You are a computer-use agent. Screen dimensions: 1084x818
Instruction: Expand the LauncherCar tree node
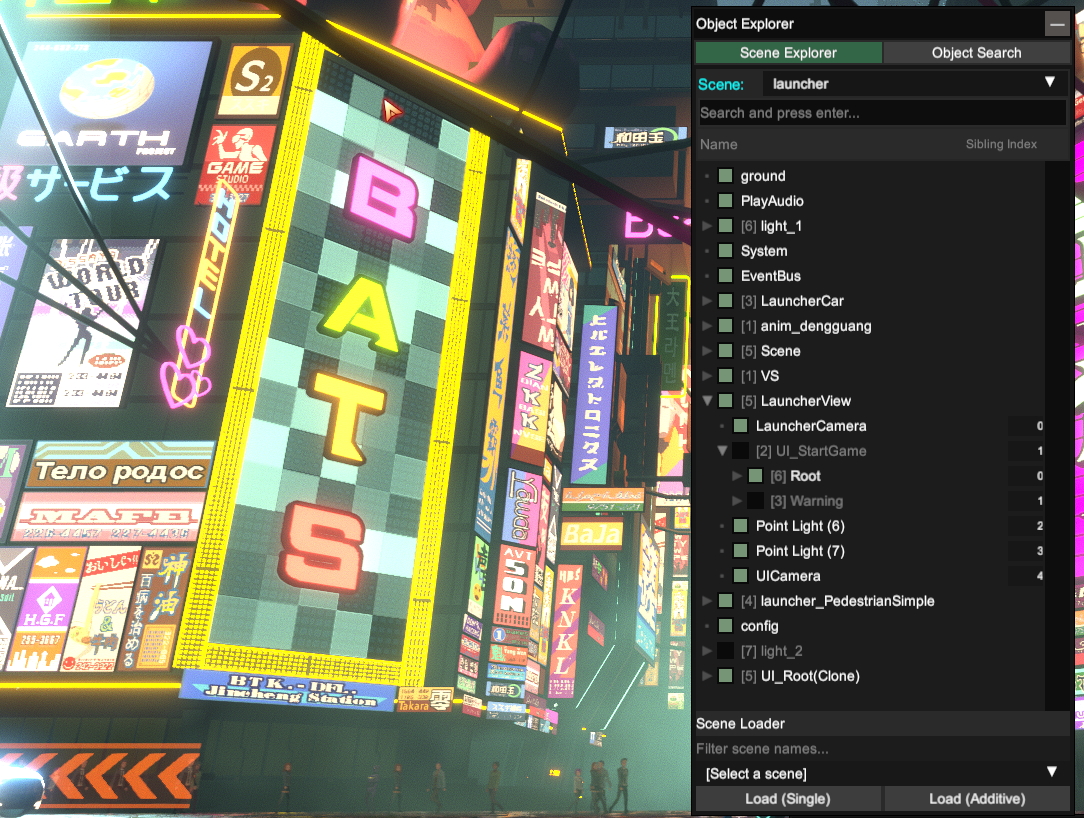[707, 301]
